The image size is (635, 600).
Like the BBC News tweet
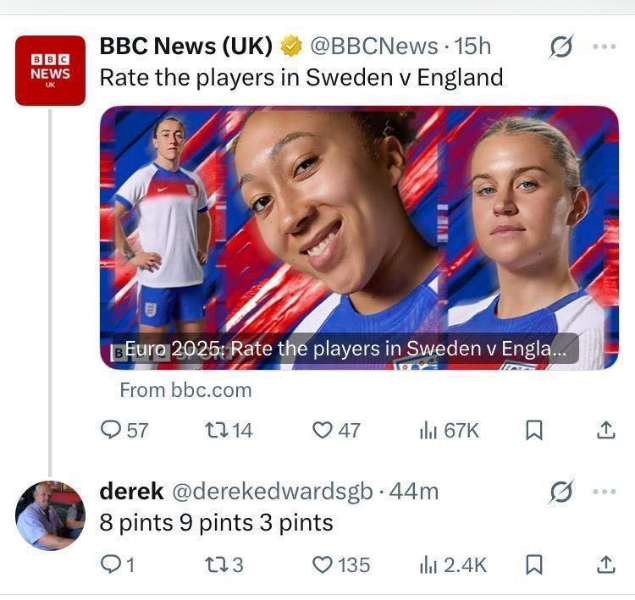(322, 430)
